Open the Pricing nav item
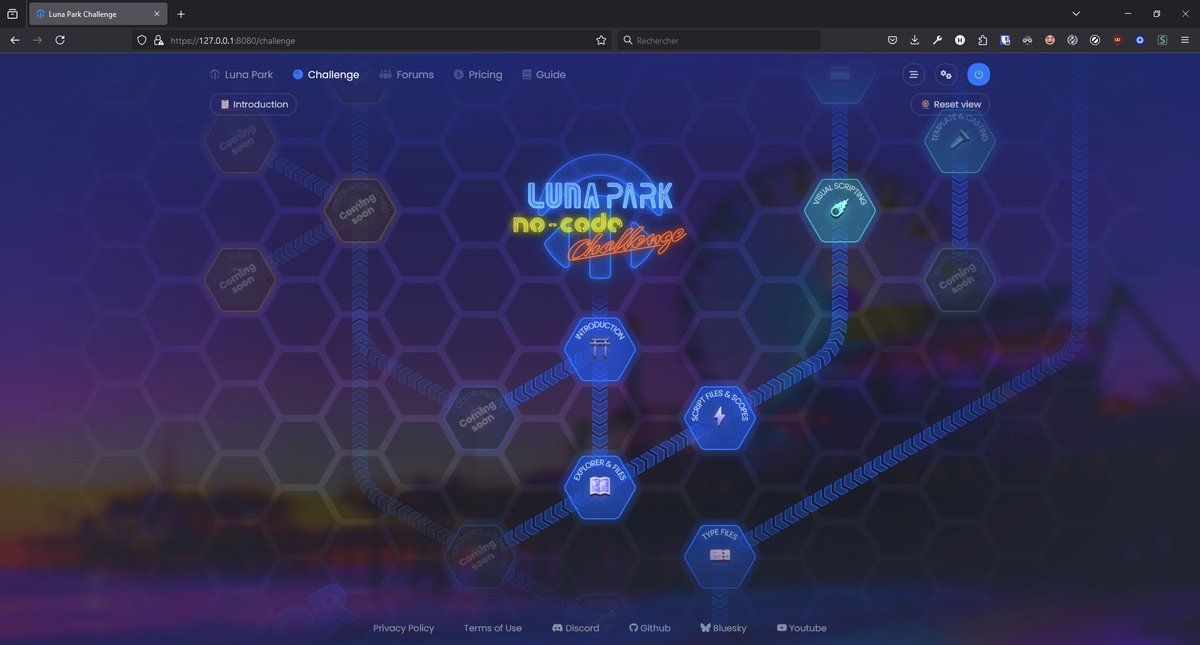The image size is (1200, 645). pyautogui.click(x=478, y=74)
